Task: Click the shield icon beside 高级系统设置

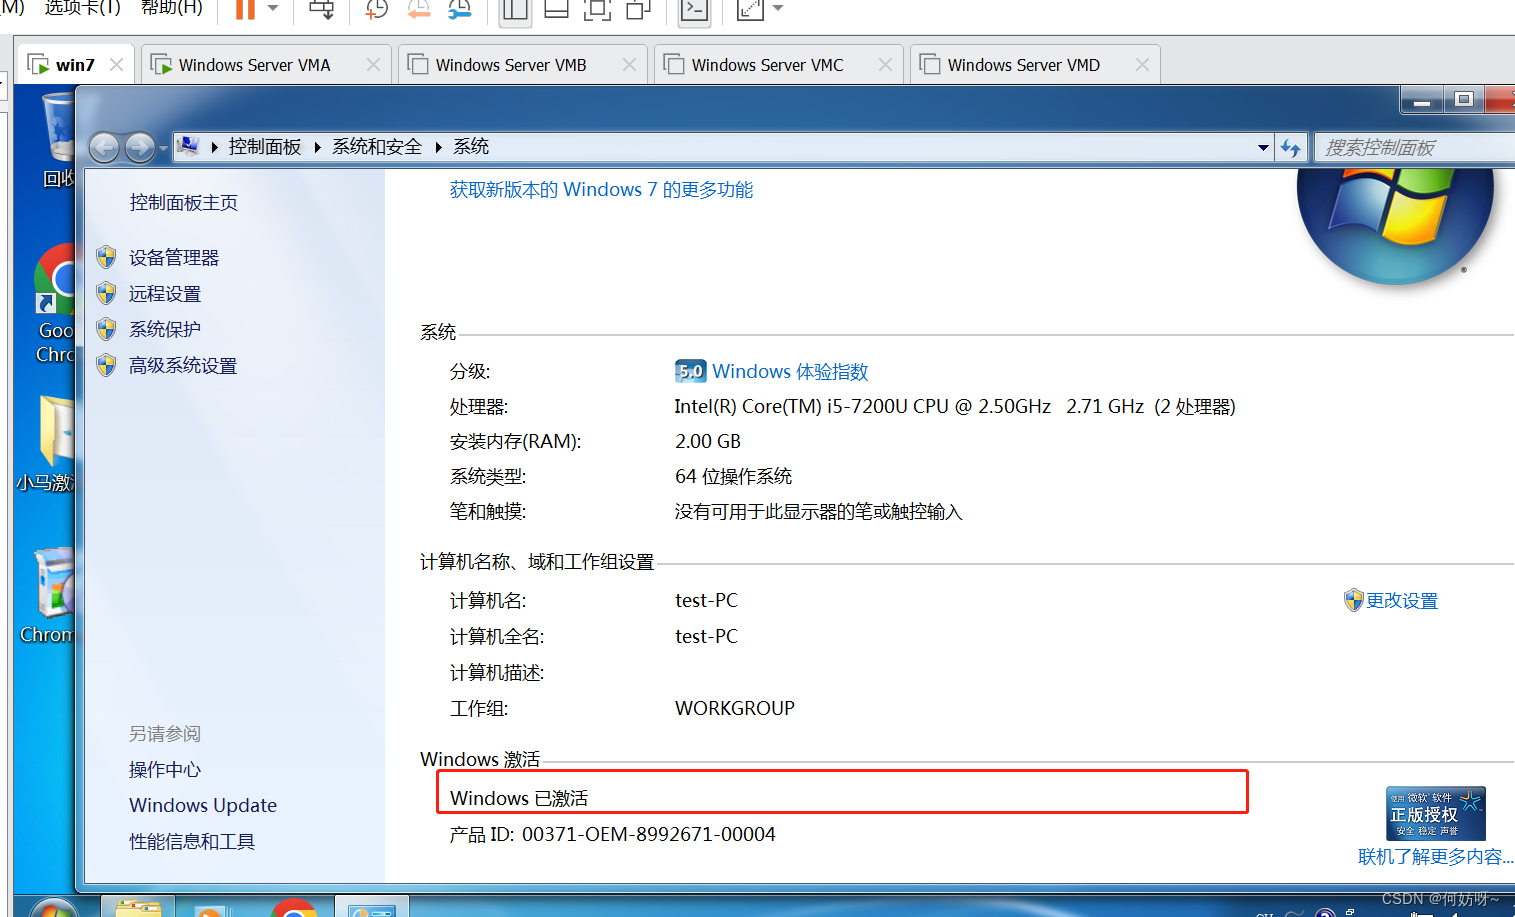Action: [106, 365]
